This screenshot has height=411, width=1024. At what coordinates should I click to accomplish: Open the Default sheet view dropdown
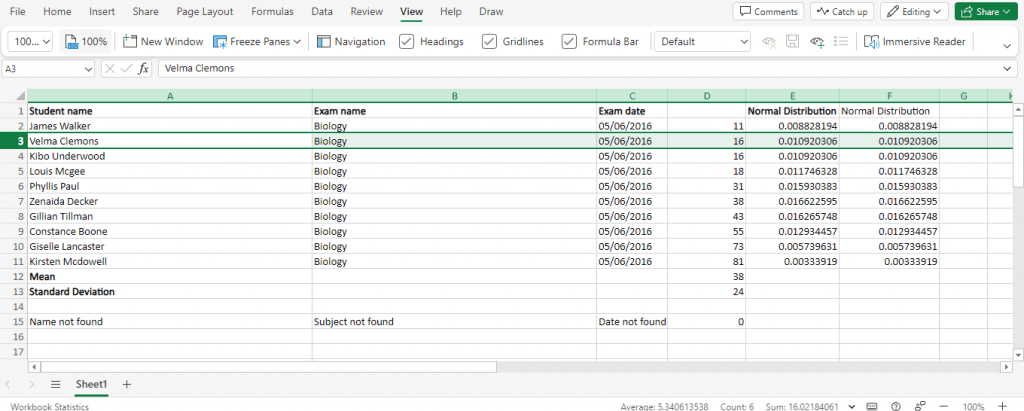[x=702, y=42]
